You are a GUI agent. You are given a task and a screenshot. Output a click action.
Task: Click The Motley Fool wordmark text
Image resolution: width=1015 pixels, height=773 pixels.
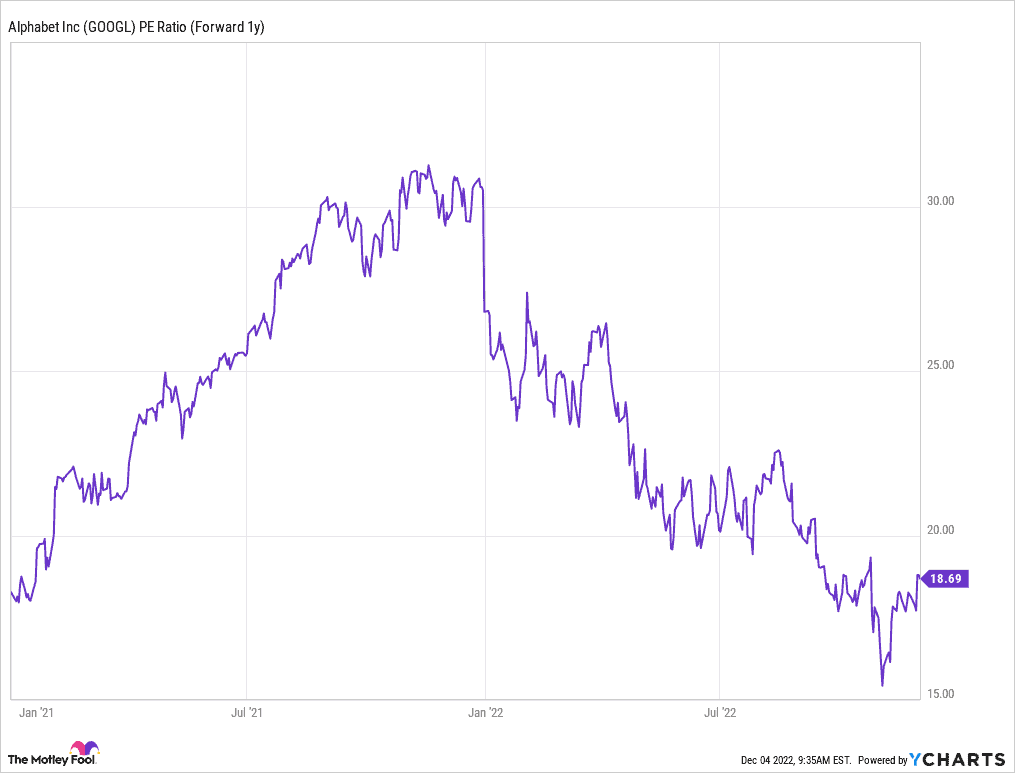[38, 759]
